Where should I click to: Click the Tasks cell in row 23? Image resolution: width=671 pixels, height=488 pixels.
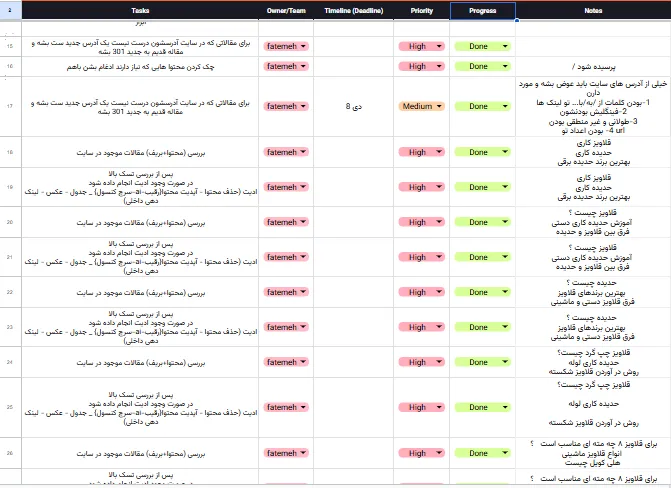click(x=140, y=327)
